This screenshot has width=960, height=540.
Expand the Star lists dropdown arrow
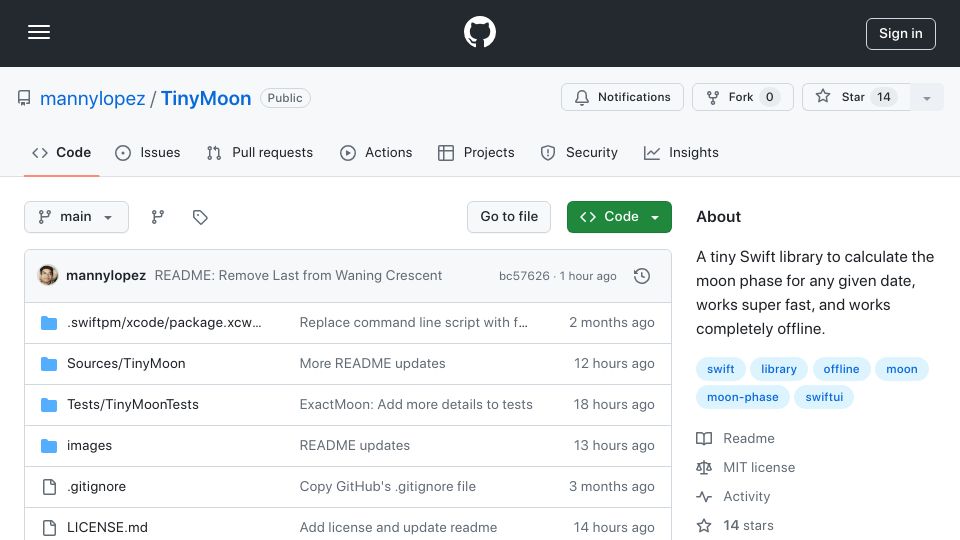[927, 98]
